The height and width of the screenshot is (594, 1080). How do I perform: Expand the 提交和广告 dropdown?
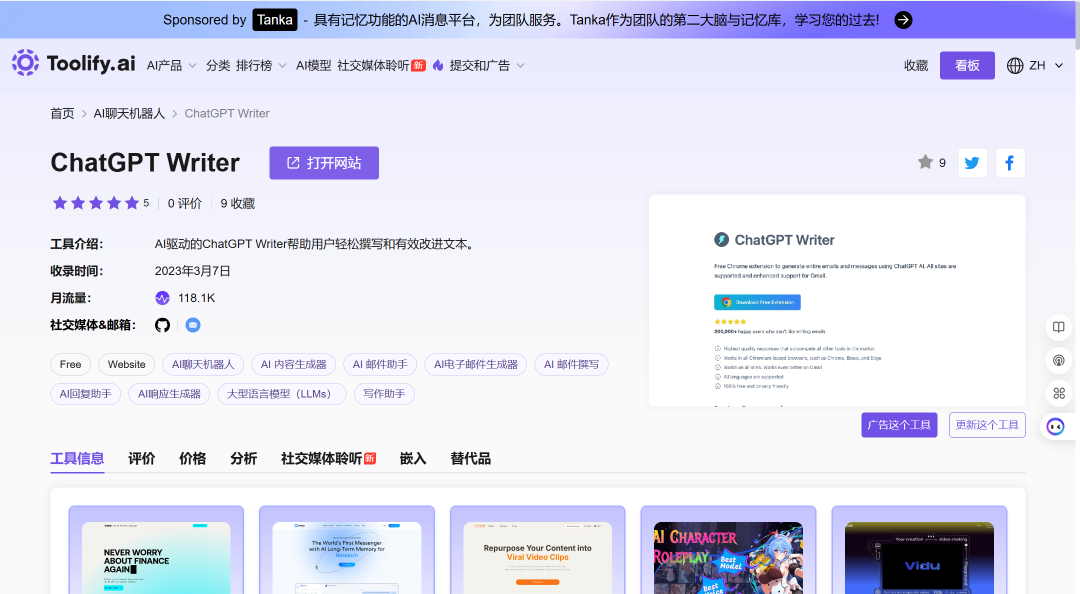(487, 65)
